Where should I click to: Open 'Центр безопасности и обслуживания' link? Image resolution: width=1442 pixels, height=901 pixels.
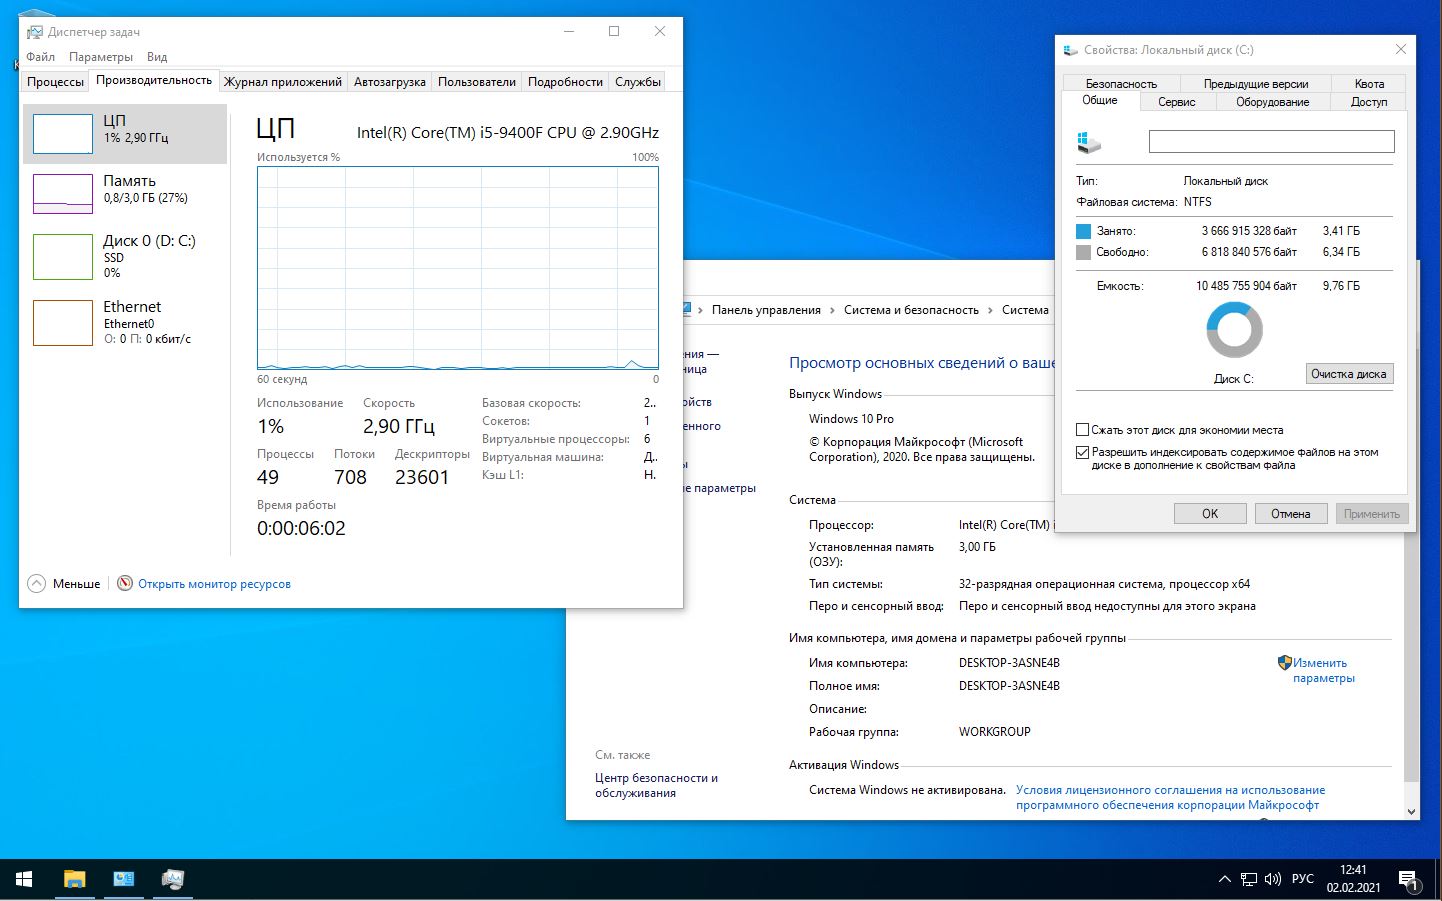[x=656, y=785]
